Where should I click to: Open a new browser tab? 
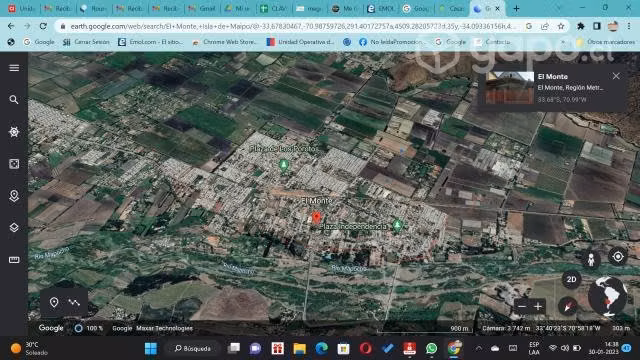[516, 8]
